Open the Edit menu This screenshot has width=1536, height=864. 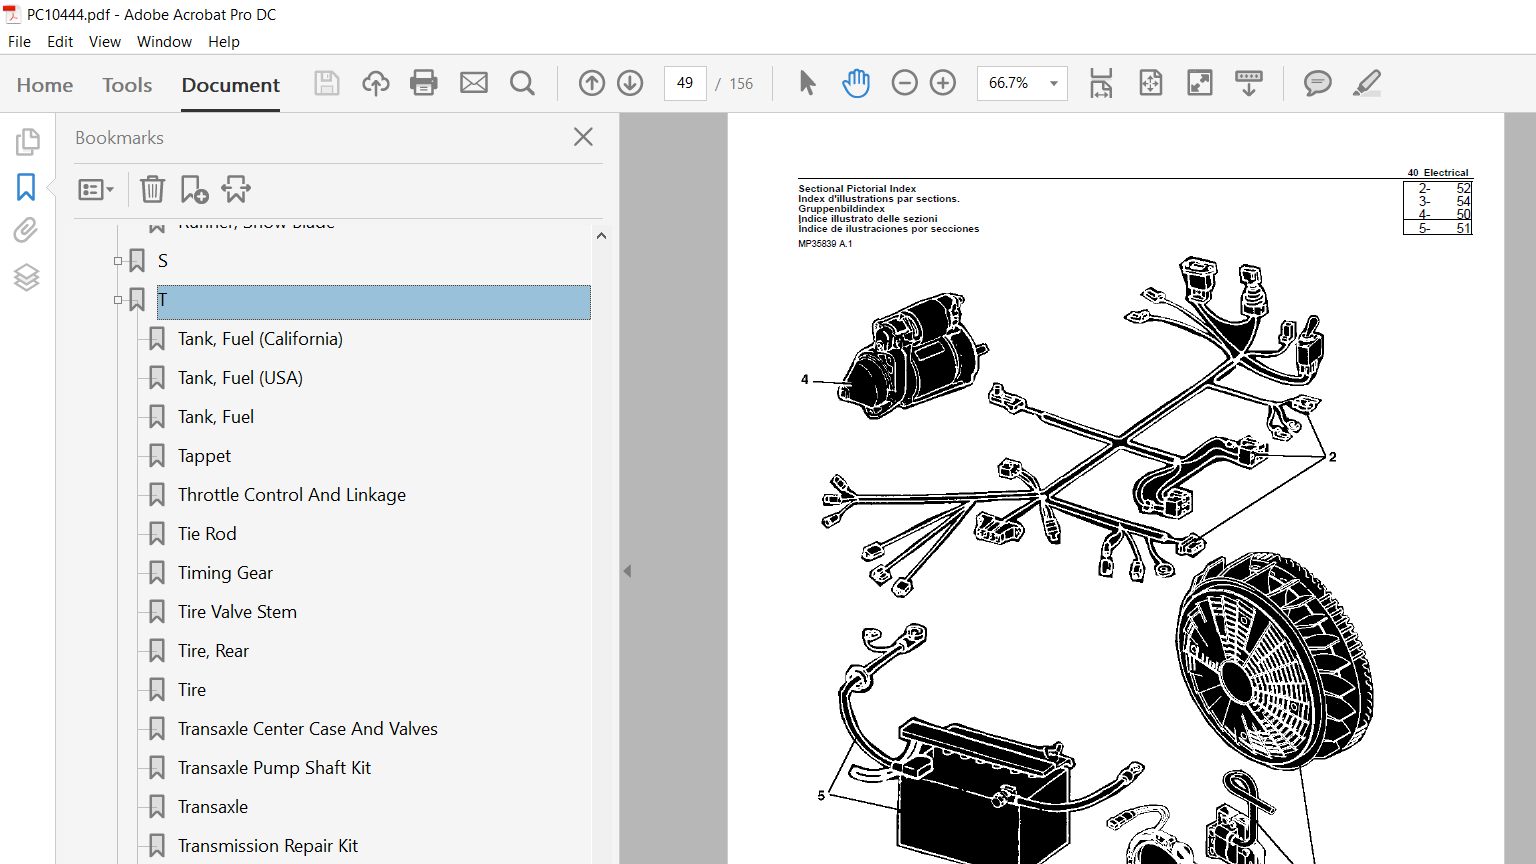coord(60,42)
